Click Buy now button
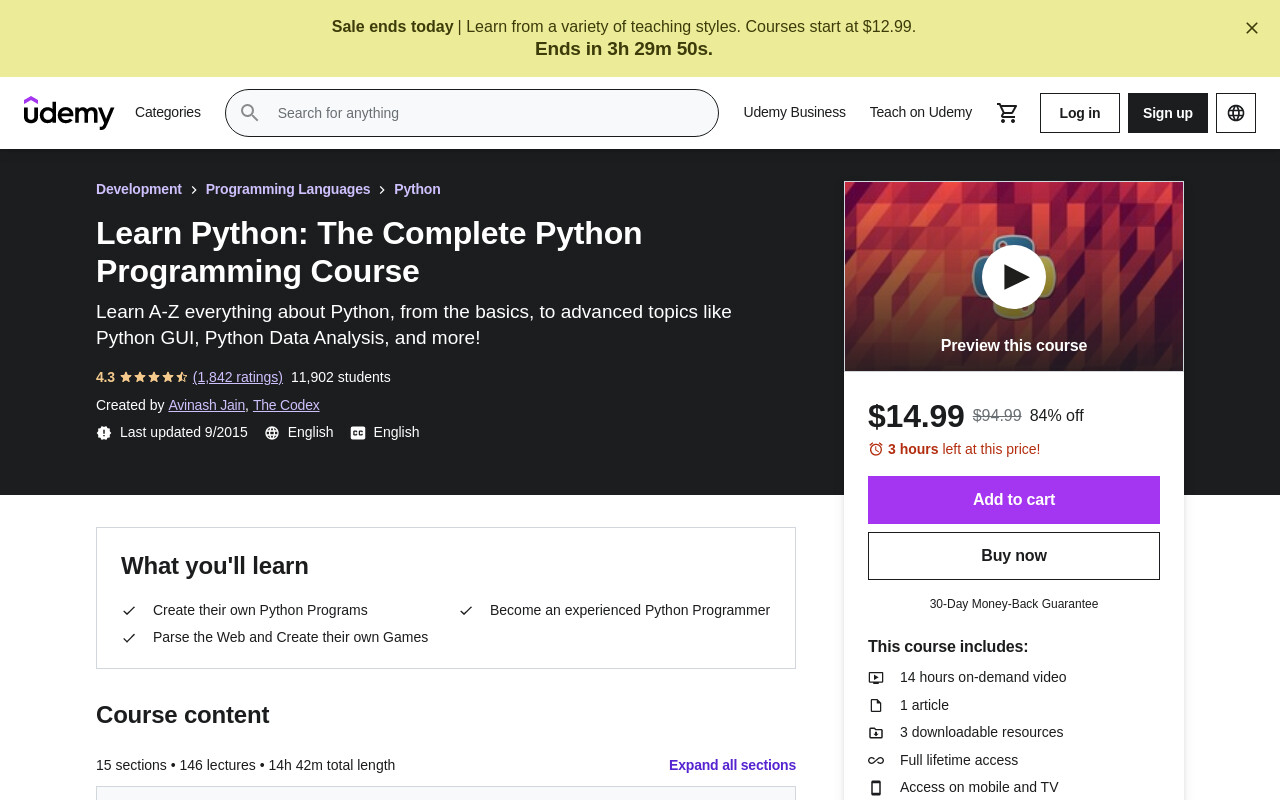The image size is (1280, 800). tap(1014, 556)
